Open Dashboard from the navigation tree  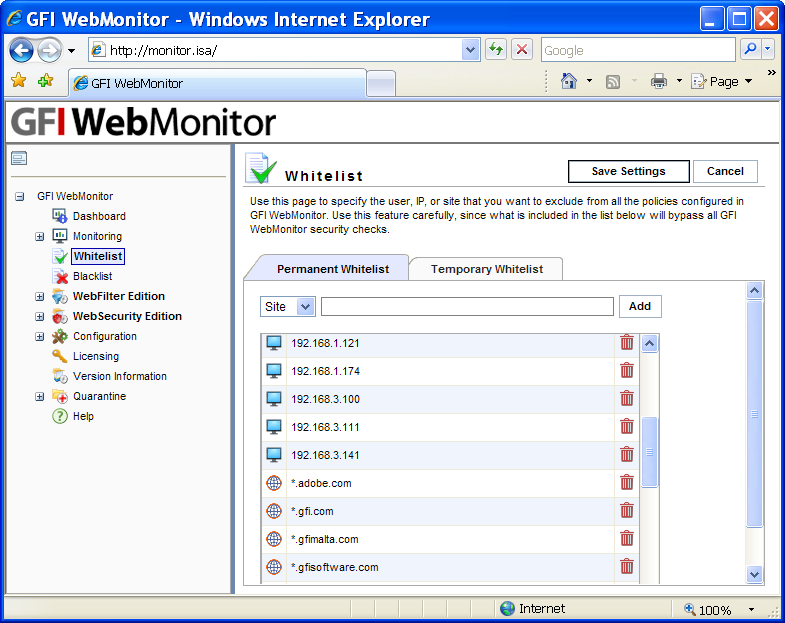pos(99,216)
